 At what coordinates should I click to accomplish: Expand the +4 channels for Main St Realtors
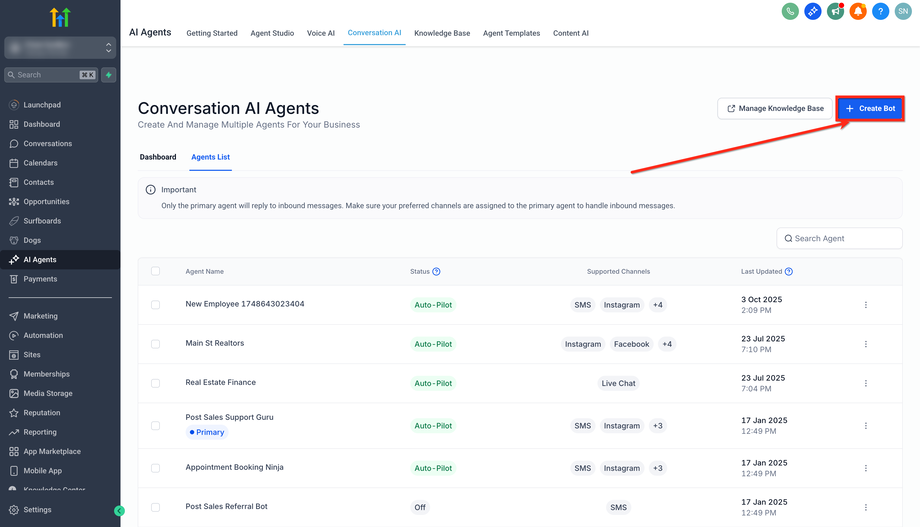[x=667, y=344]
